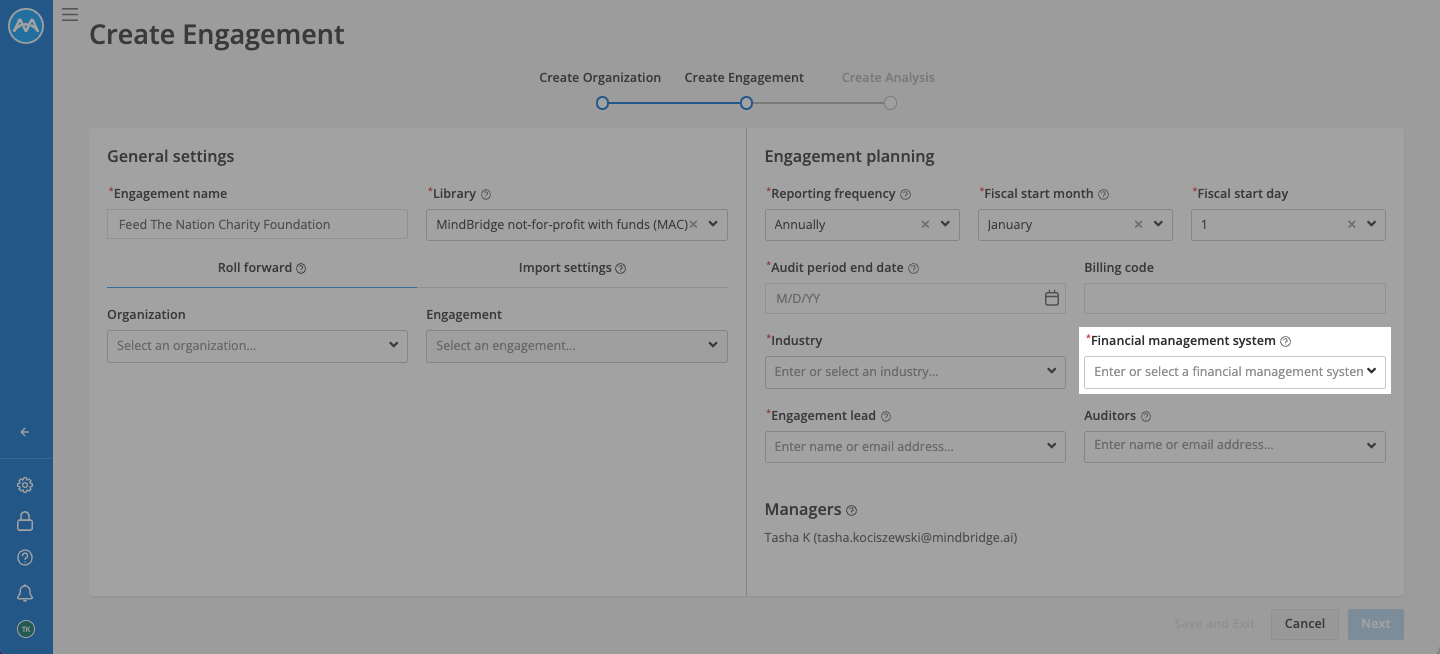Viewport: 1440px width, 654px height.
Task: Click the Engagement name input field
Action: (257, 224)
